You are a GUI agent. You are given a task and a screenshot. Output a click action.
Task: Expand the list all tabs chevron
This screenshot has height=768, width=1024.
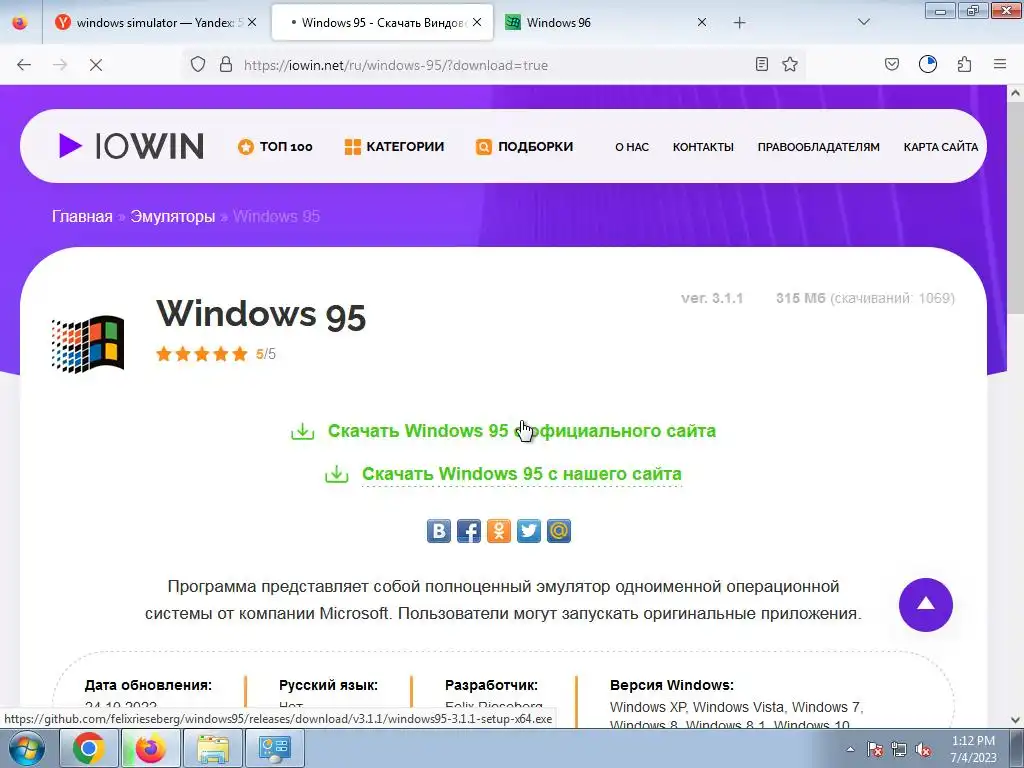[864, 22]
